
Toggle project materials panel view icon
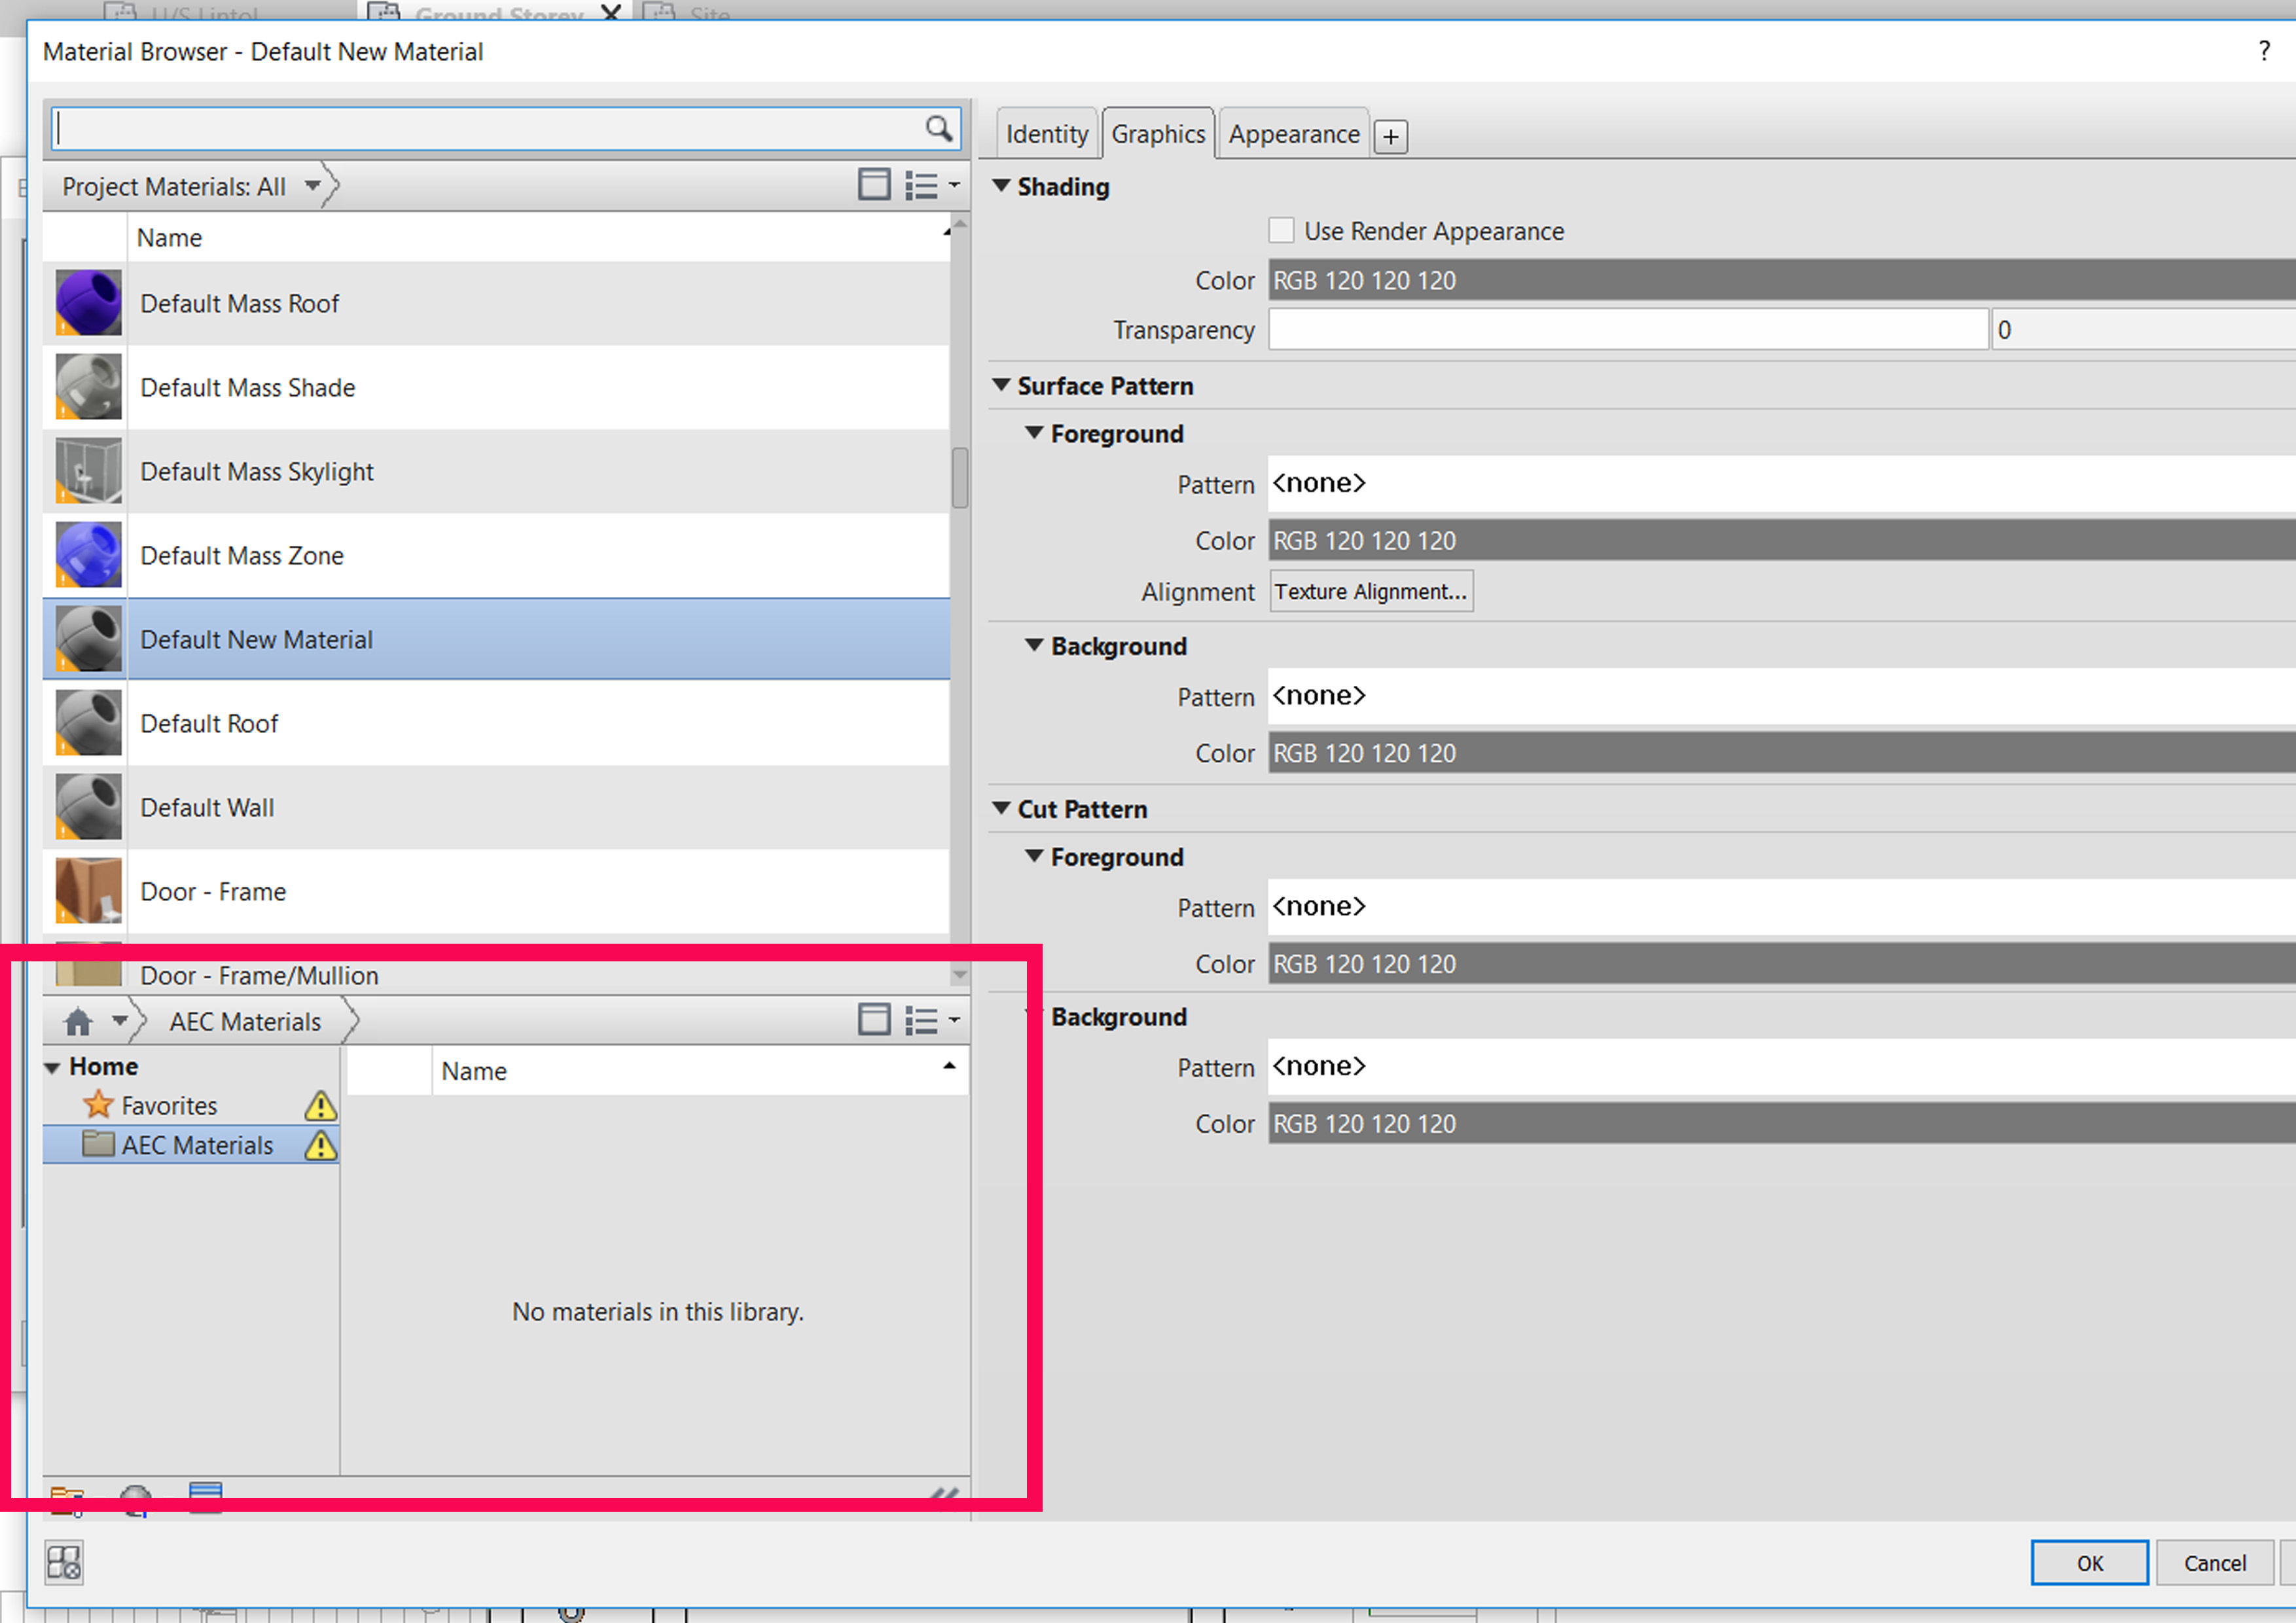coord(874,185)
